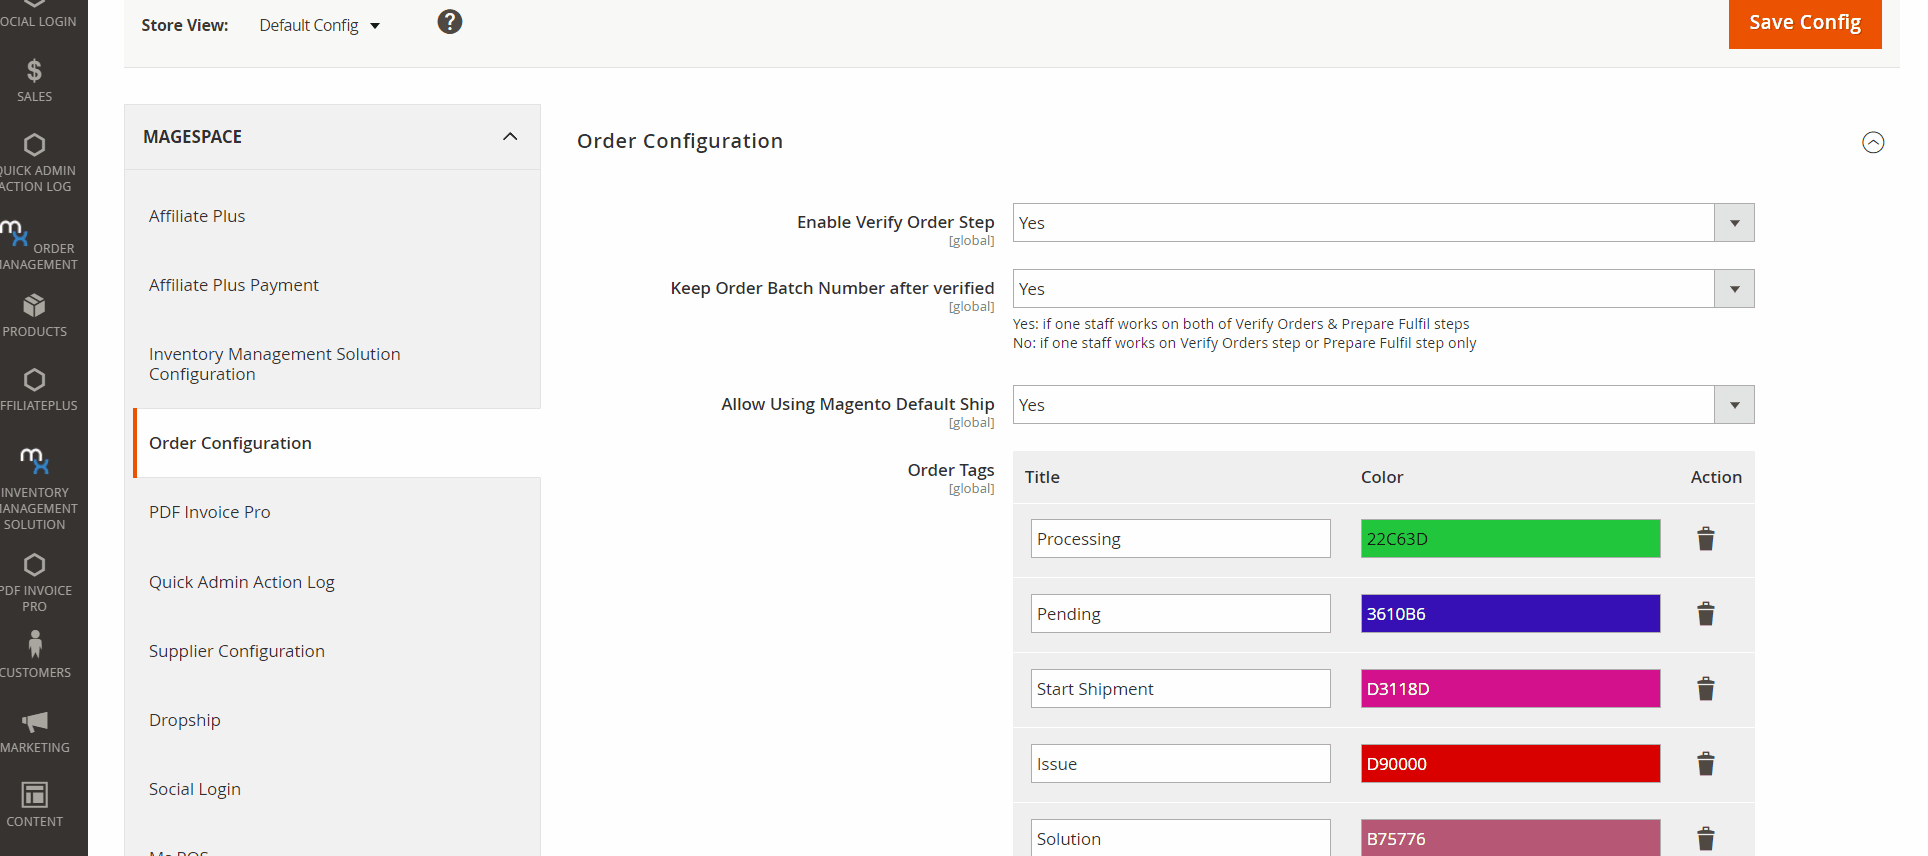Click the Issue title input field

click(x=1181, y=764)
